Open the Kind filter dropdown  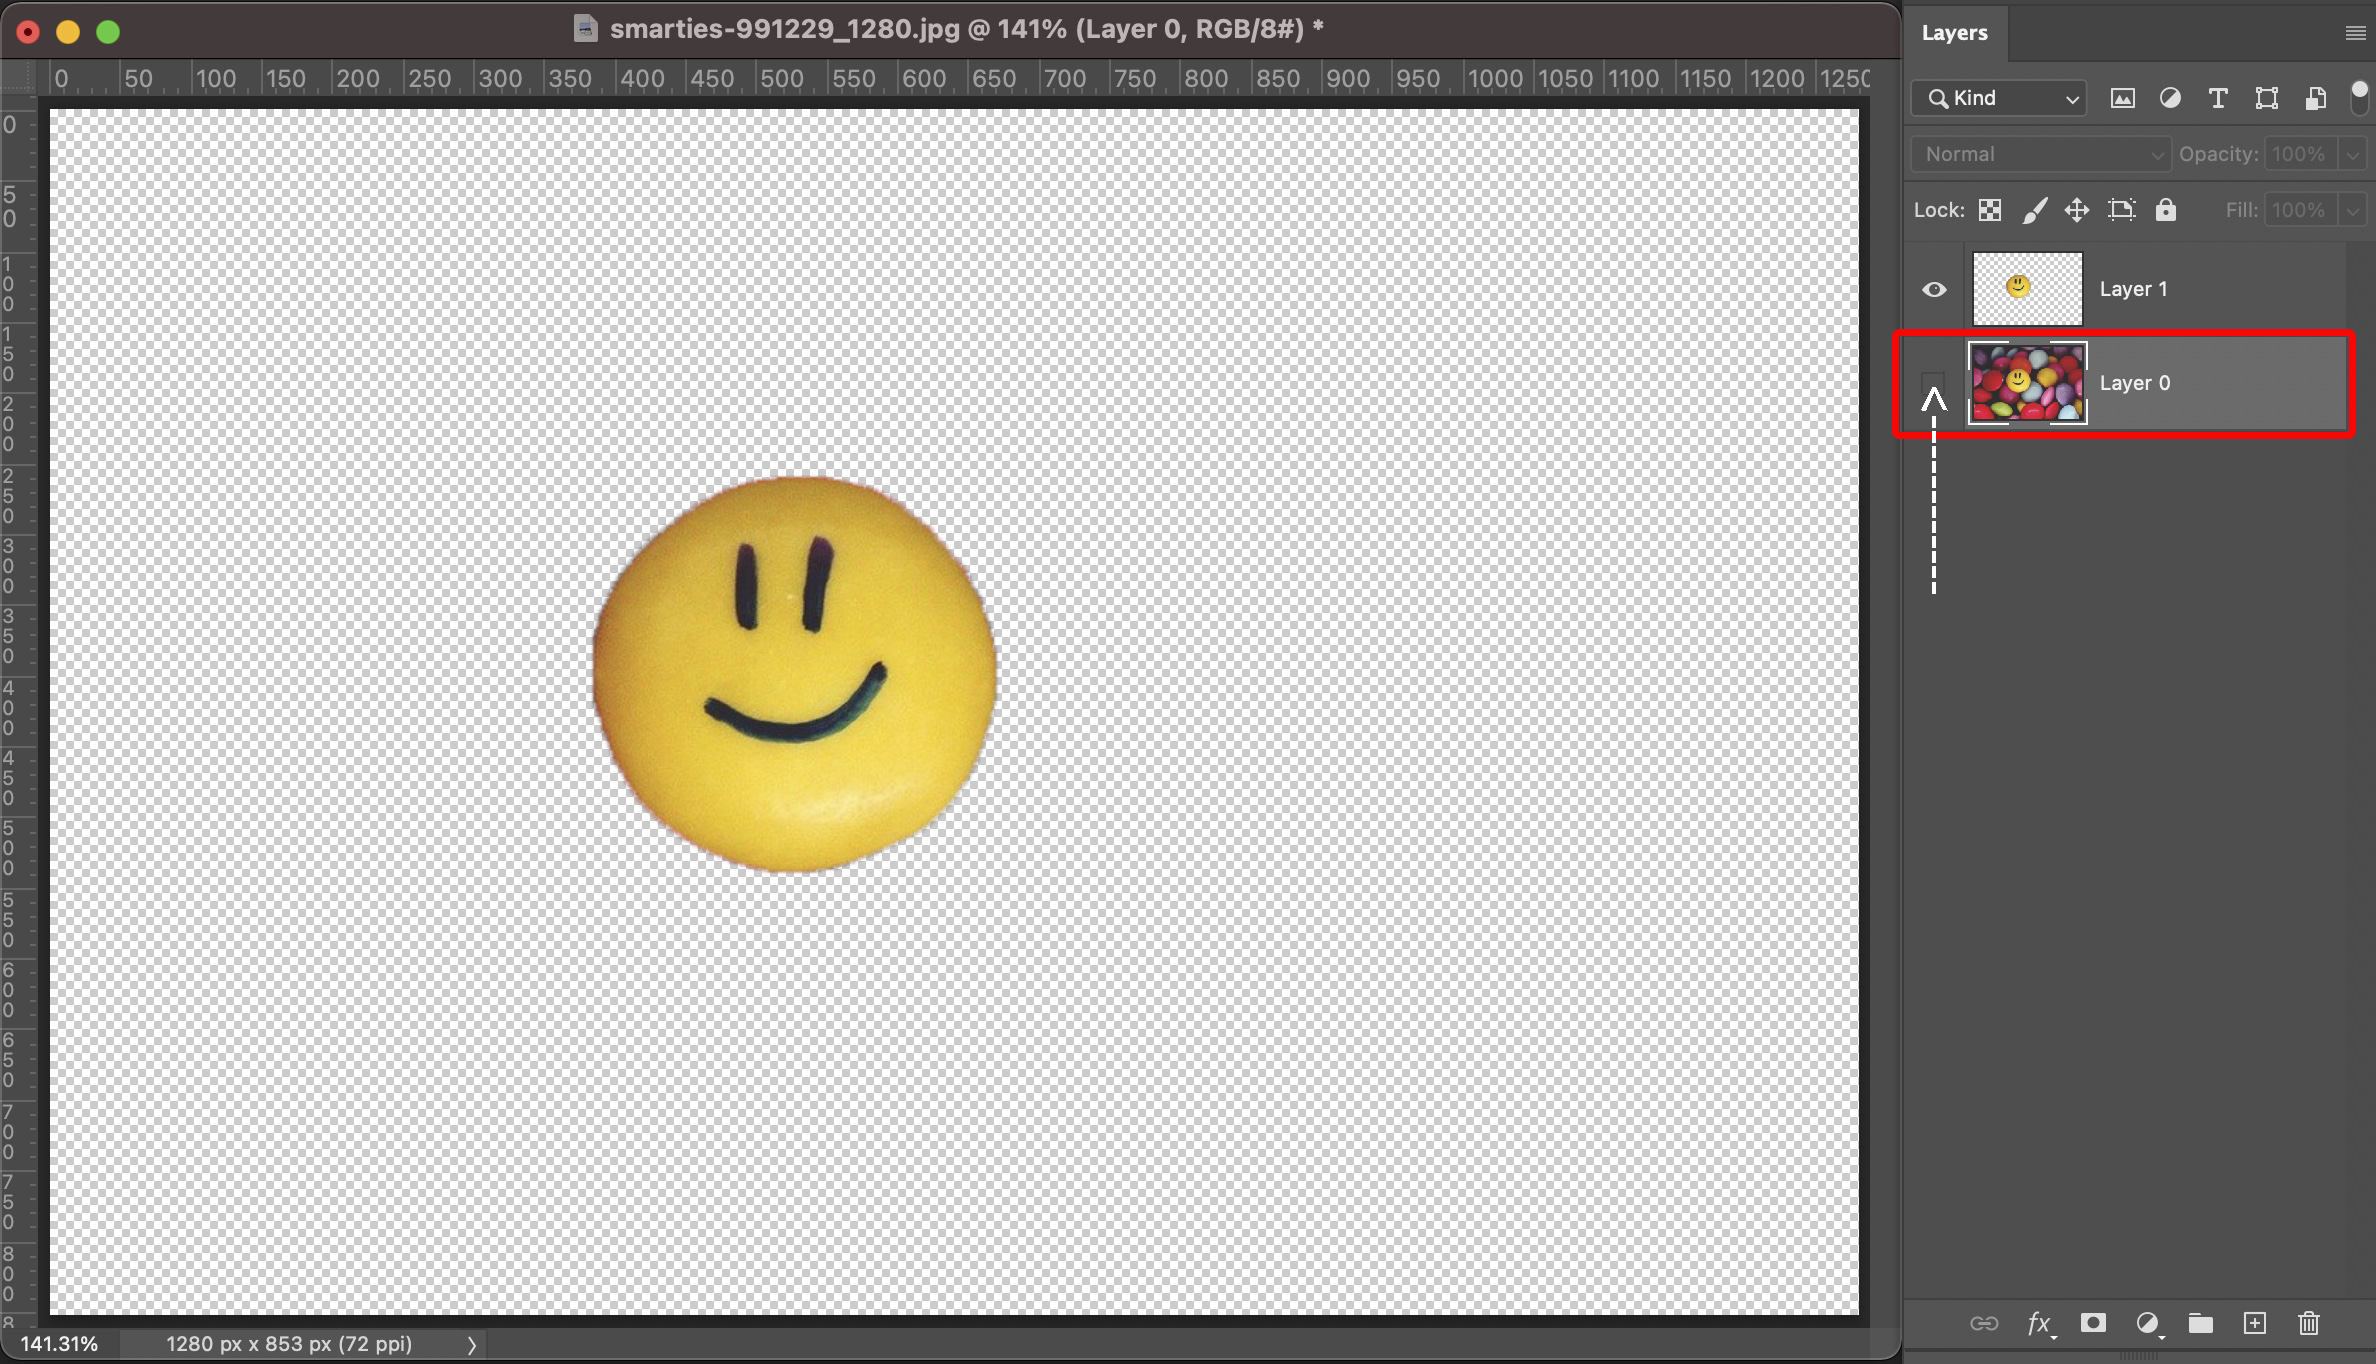2000,98
